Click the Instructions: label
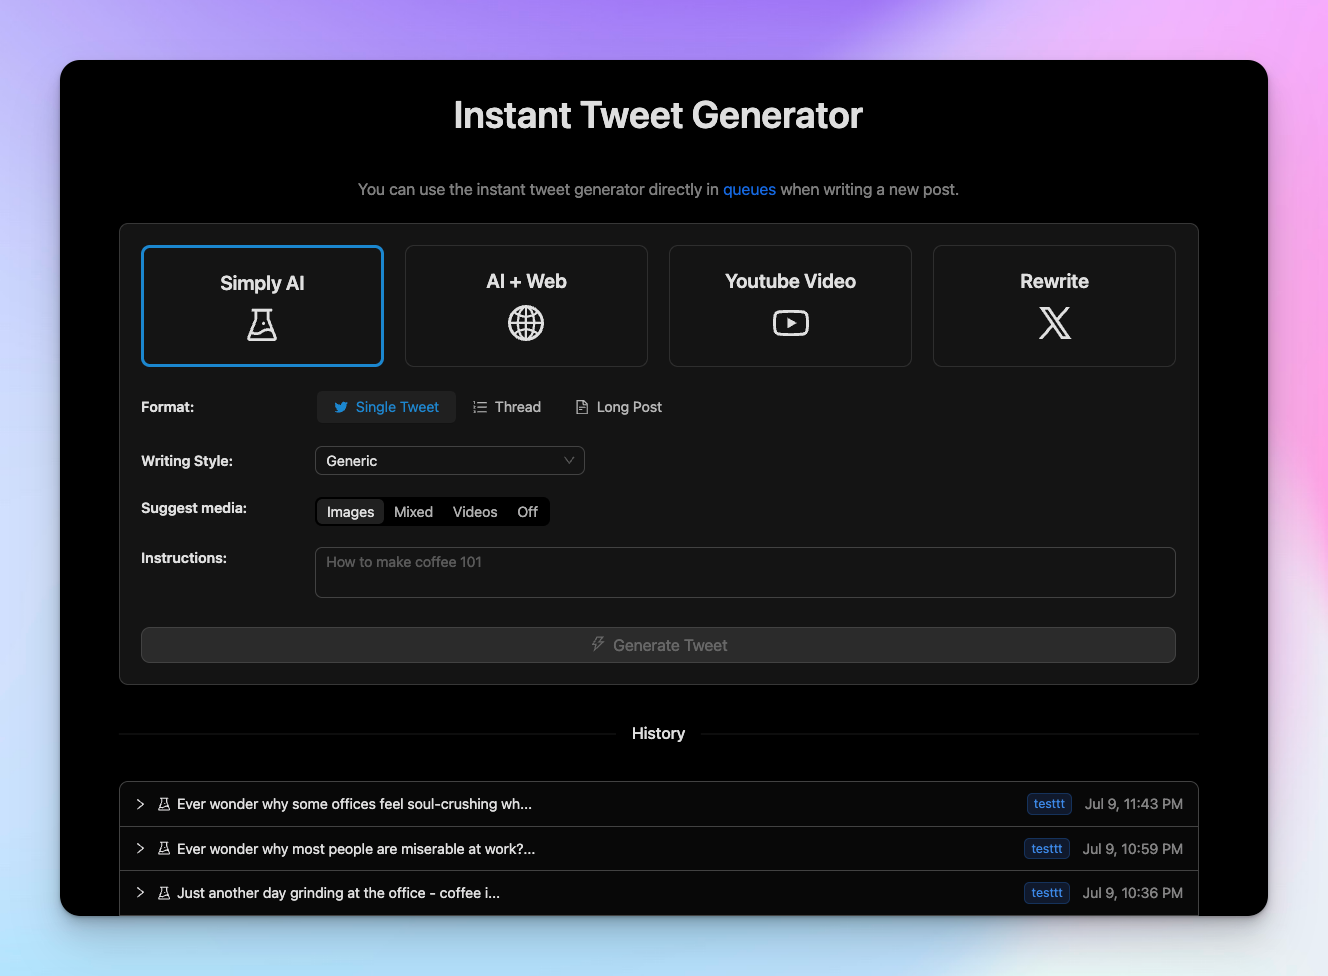 [x=184, y=558]
